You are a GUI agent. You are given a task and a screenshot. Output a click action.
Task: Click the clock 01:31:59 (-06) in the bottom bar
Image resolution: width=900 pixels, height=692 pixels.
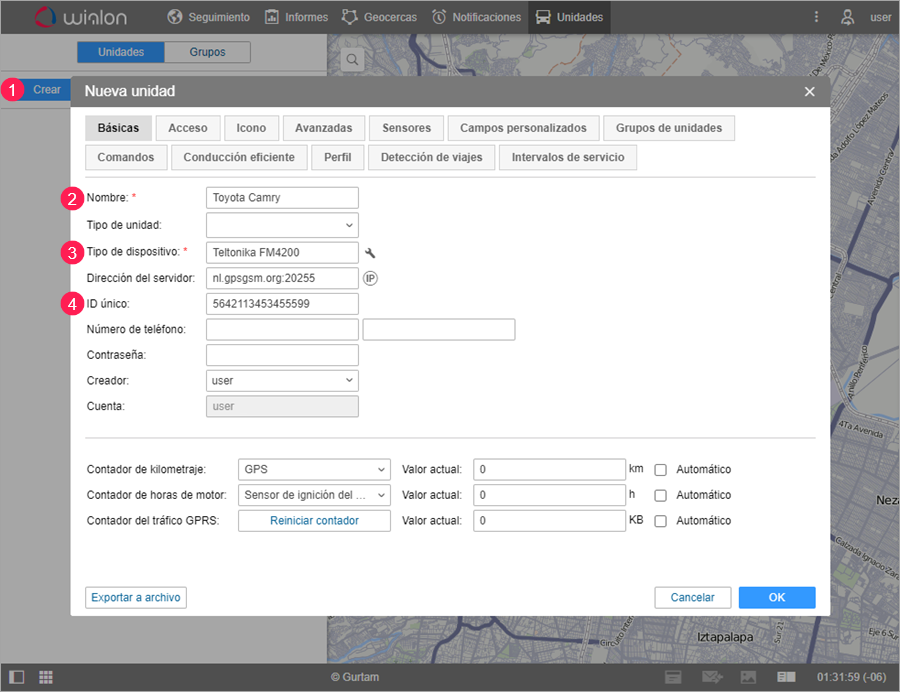pos(851,677)
